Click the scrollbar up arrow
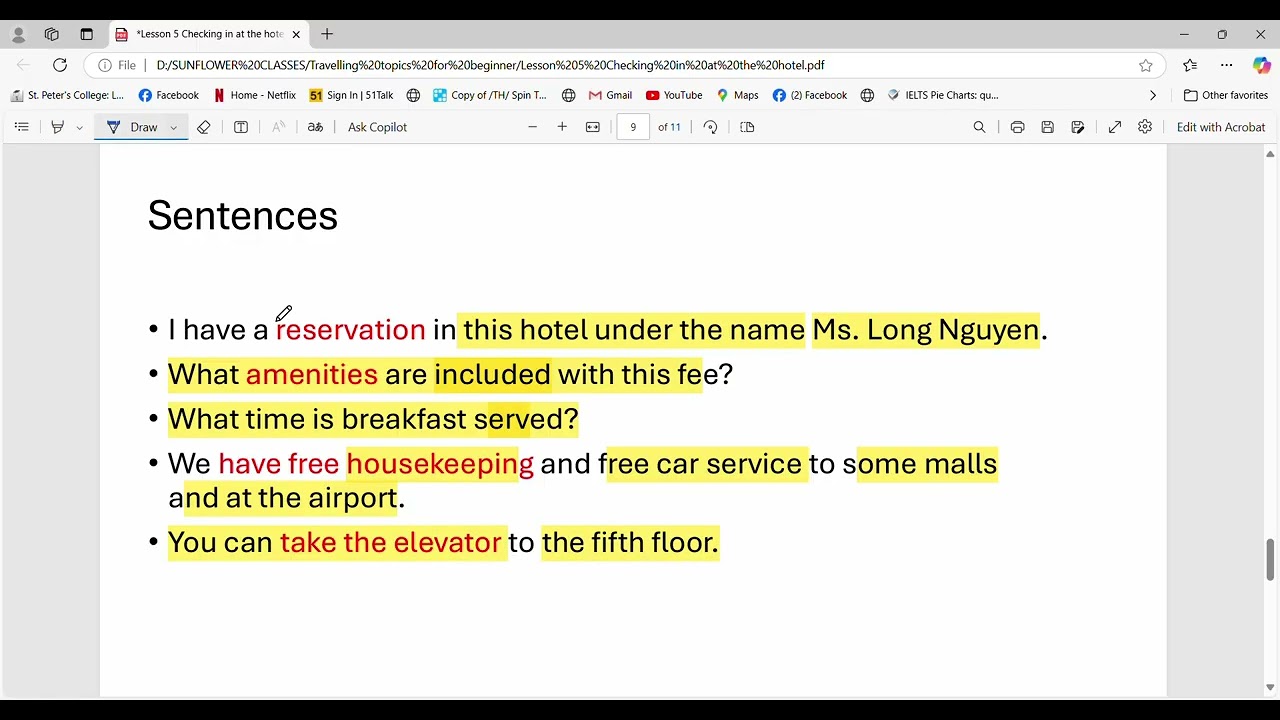This screenshot has width=1280, height=720. click(x=1270, y=154)
